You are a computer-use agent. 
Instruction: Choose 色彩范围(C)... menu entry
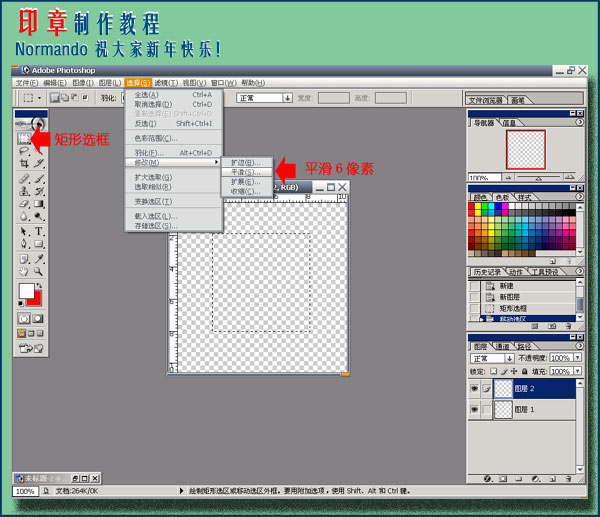click(x=174, y=138)
